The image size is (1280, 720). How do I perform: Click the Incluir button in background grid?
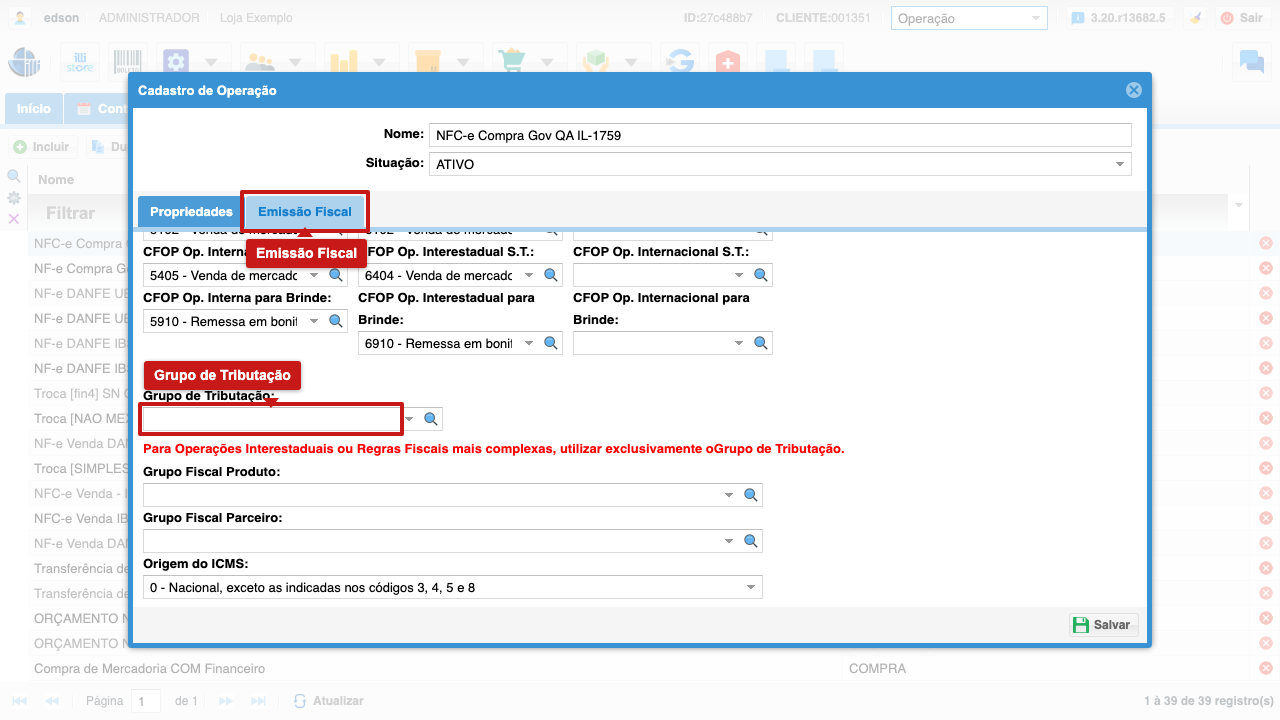(x=42, y=147)
